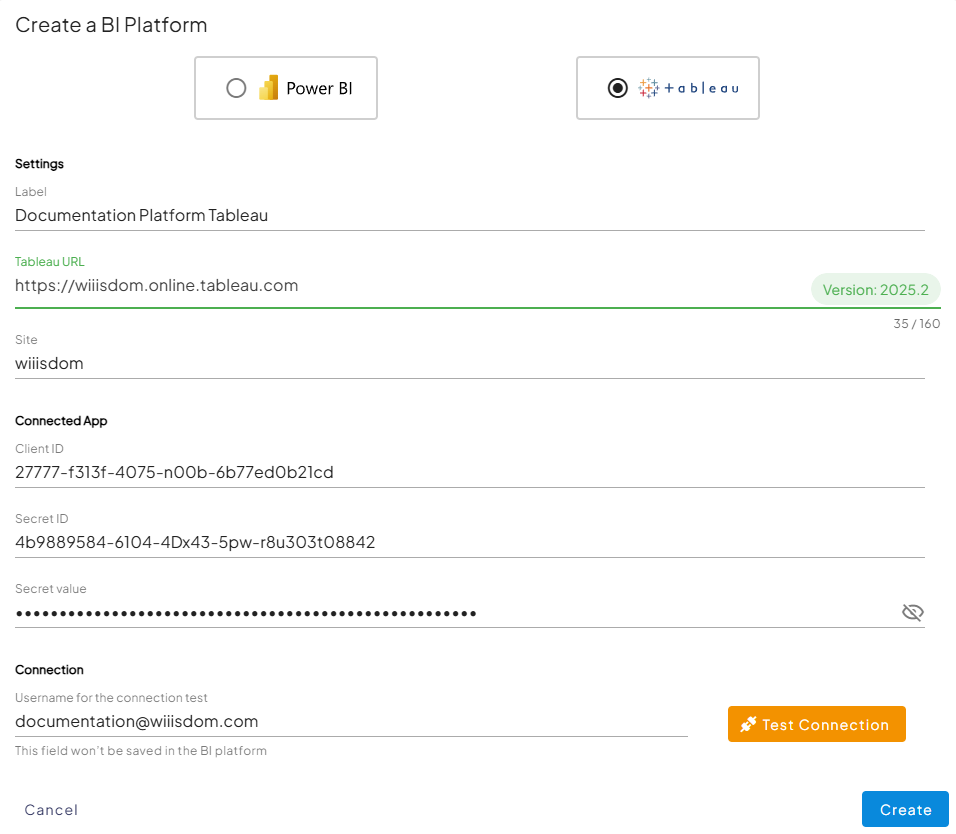Click 'Username for the connection test' label
956x834 pixels.
click(x=112, y=697)
